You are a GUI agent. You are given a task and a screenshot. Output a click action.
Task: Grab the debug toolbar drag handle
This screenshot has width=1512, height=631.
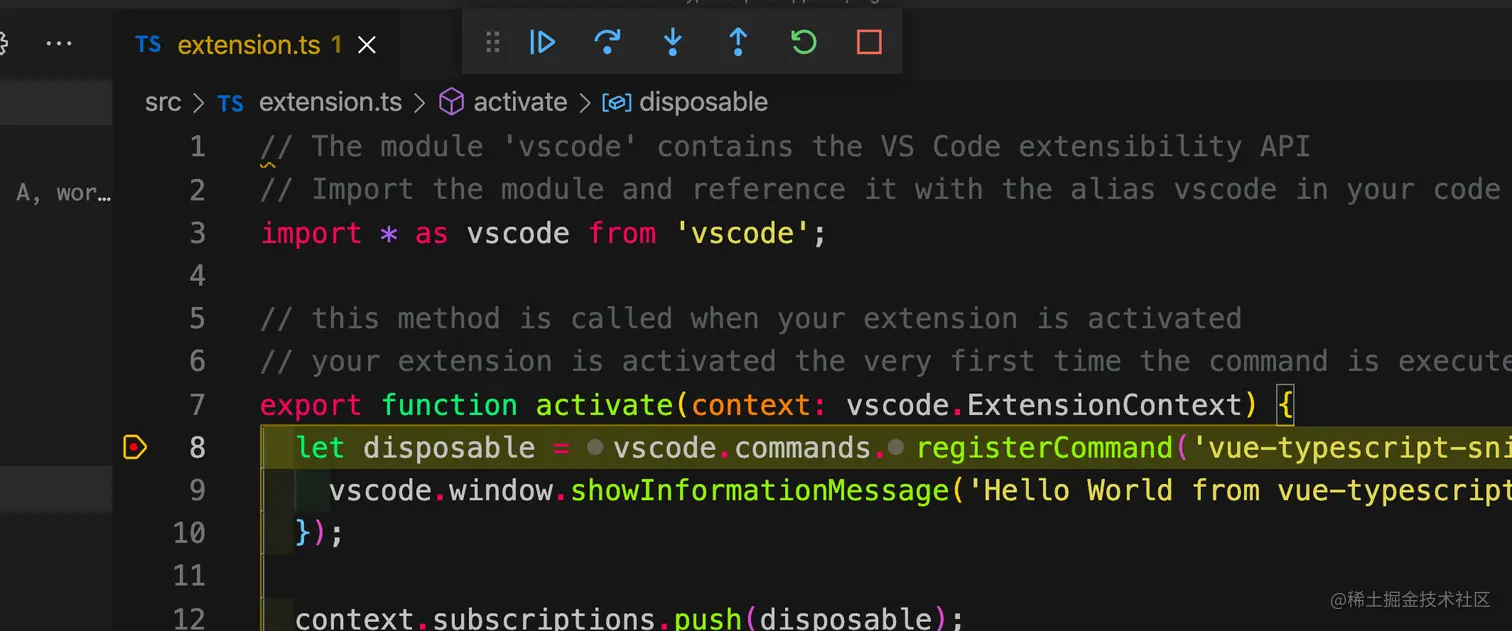[x=492, y=42]
